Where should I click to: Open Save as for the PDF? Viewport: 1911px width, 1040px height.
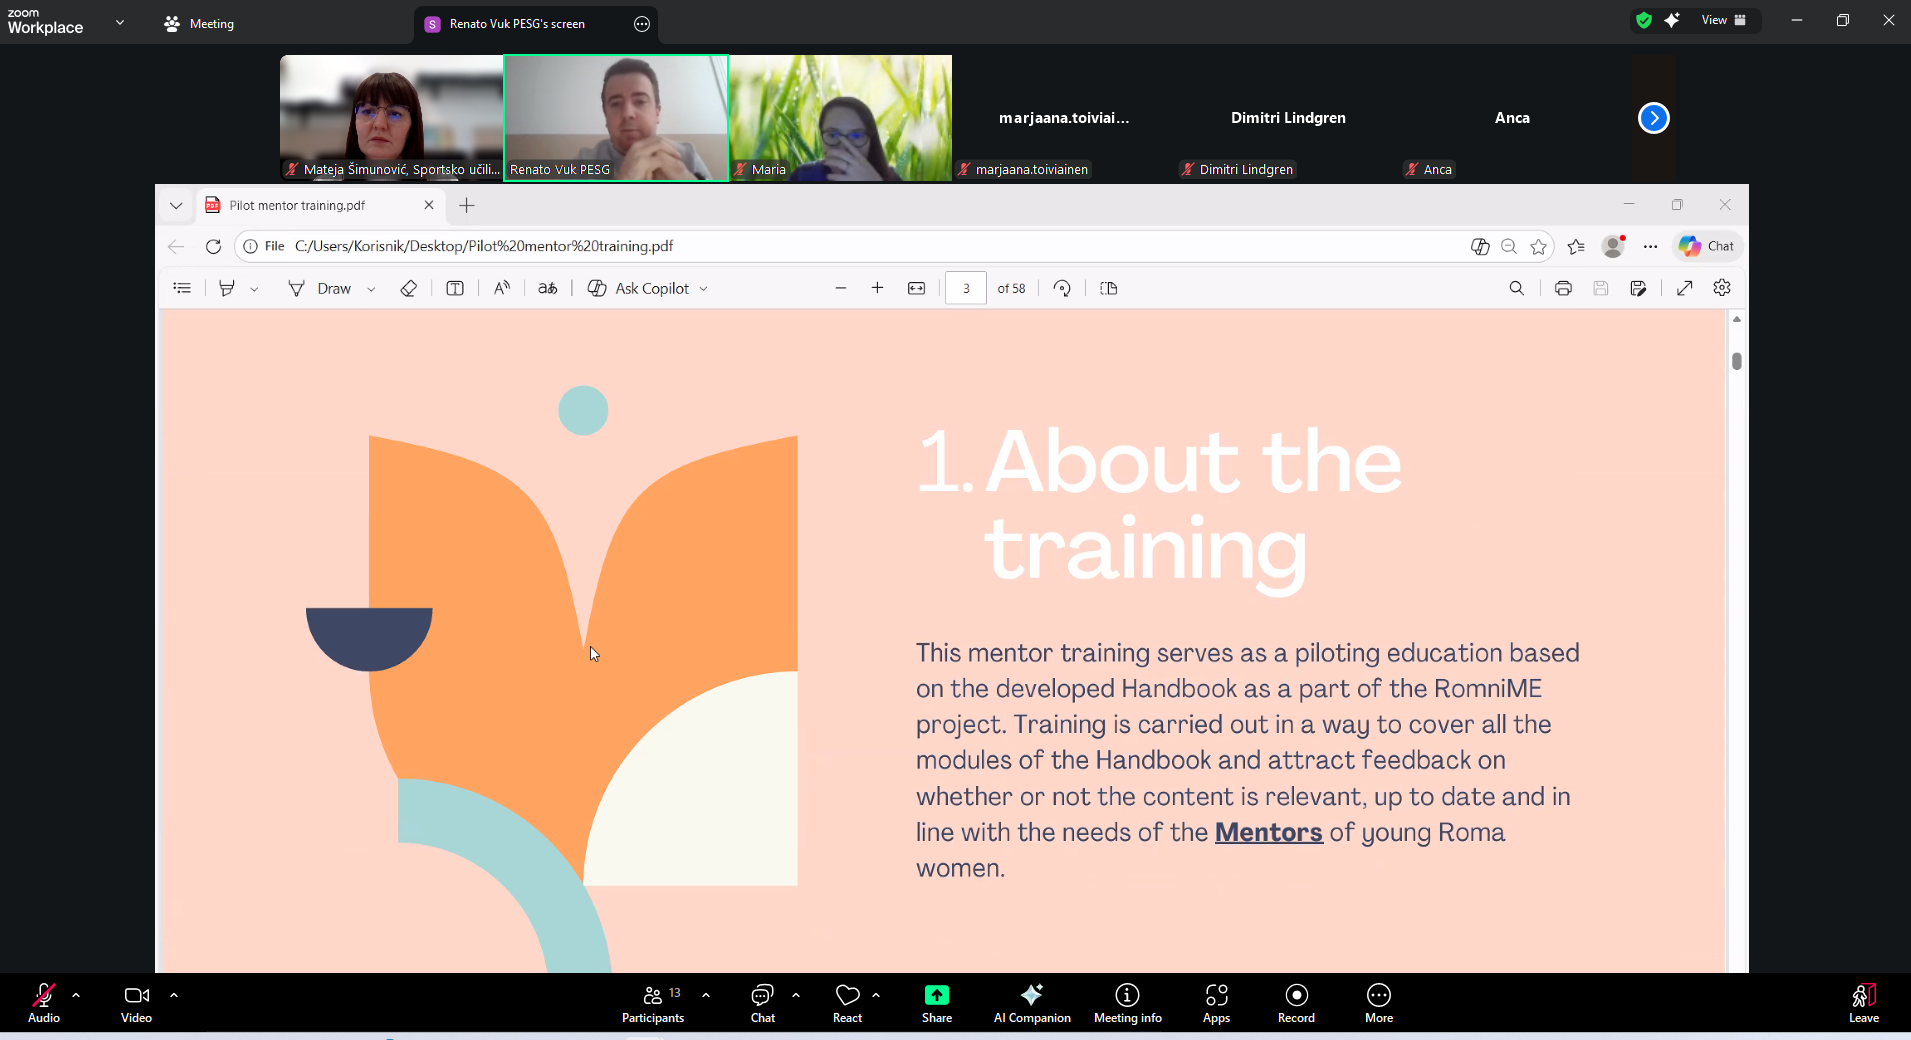tap(1639, 288)
